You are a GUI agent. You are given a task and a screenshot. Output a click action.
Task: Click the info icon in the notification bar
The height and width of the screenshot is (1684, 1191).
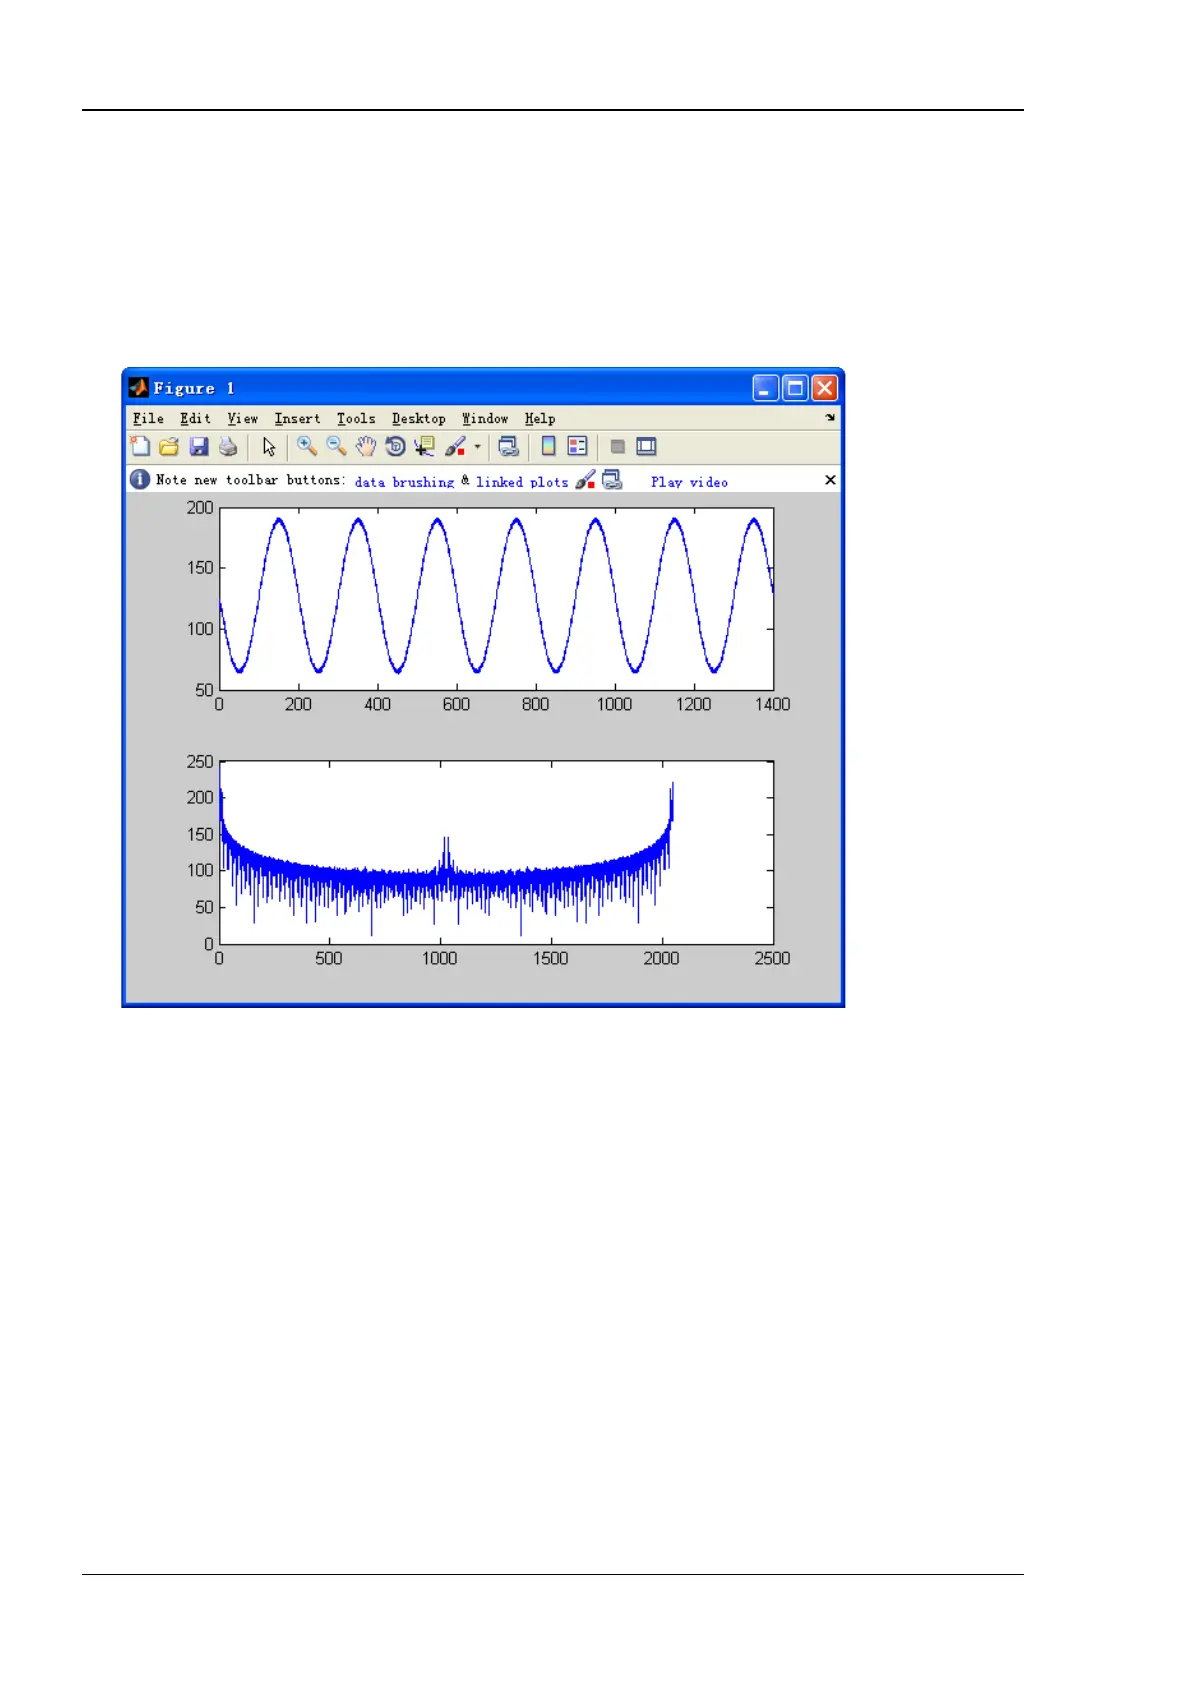(140, 480)
